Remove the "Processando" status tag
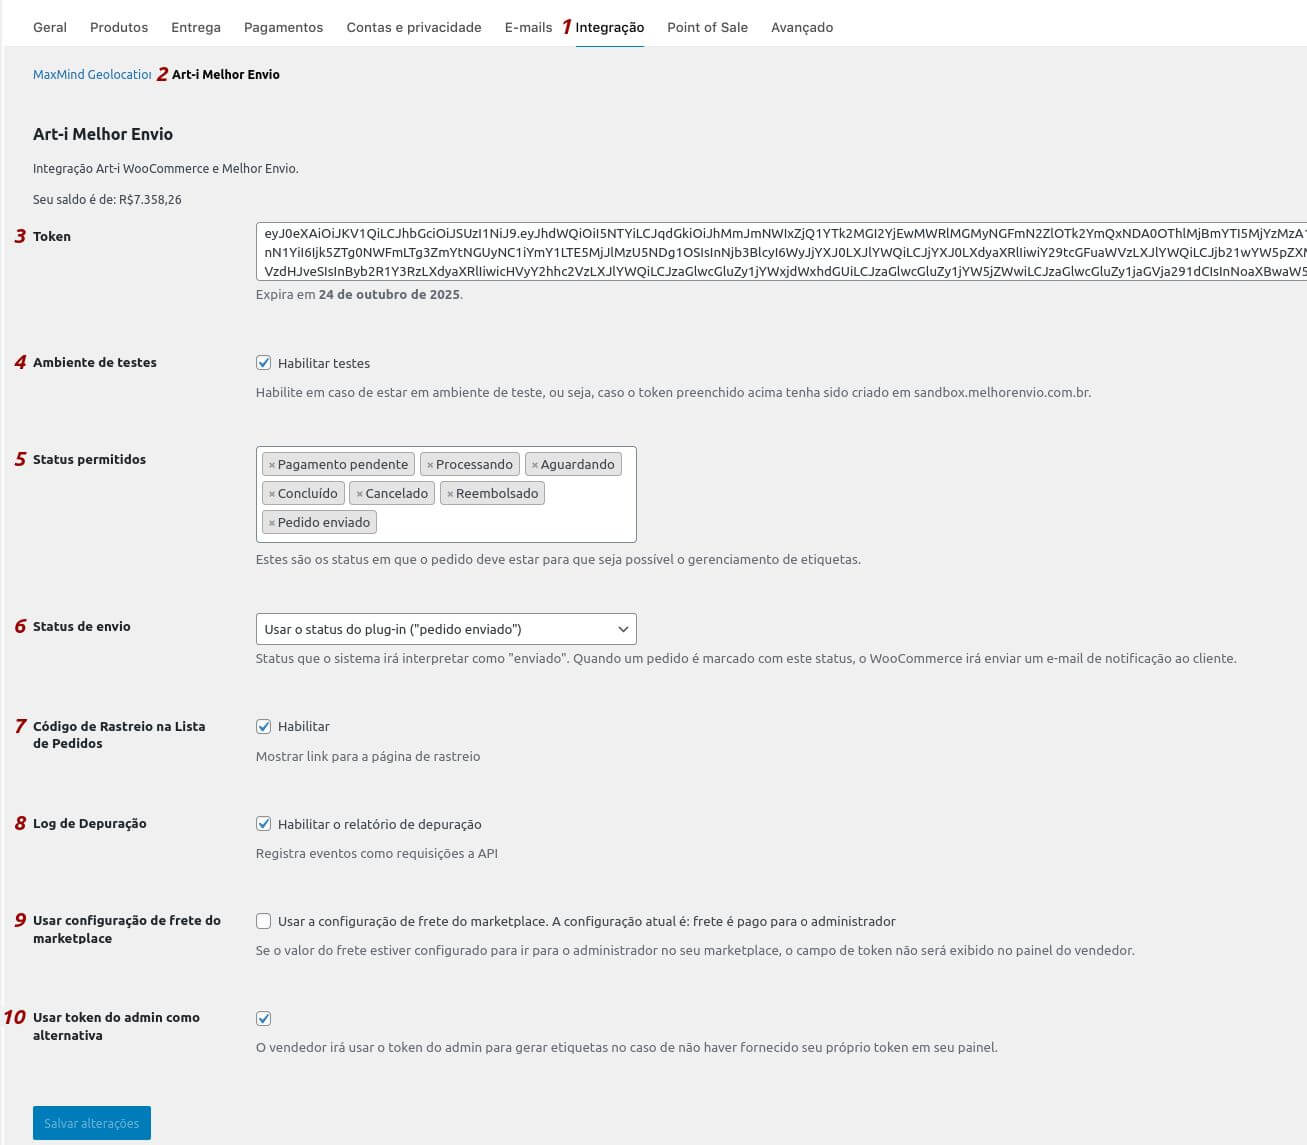This screenshot has width=1307, height=1145. 431,464
